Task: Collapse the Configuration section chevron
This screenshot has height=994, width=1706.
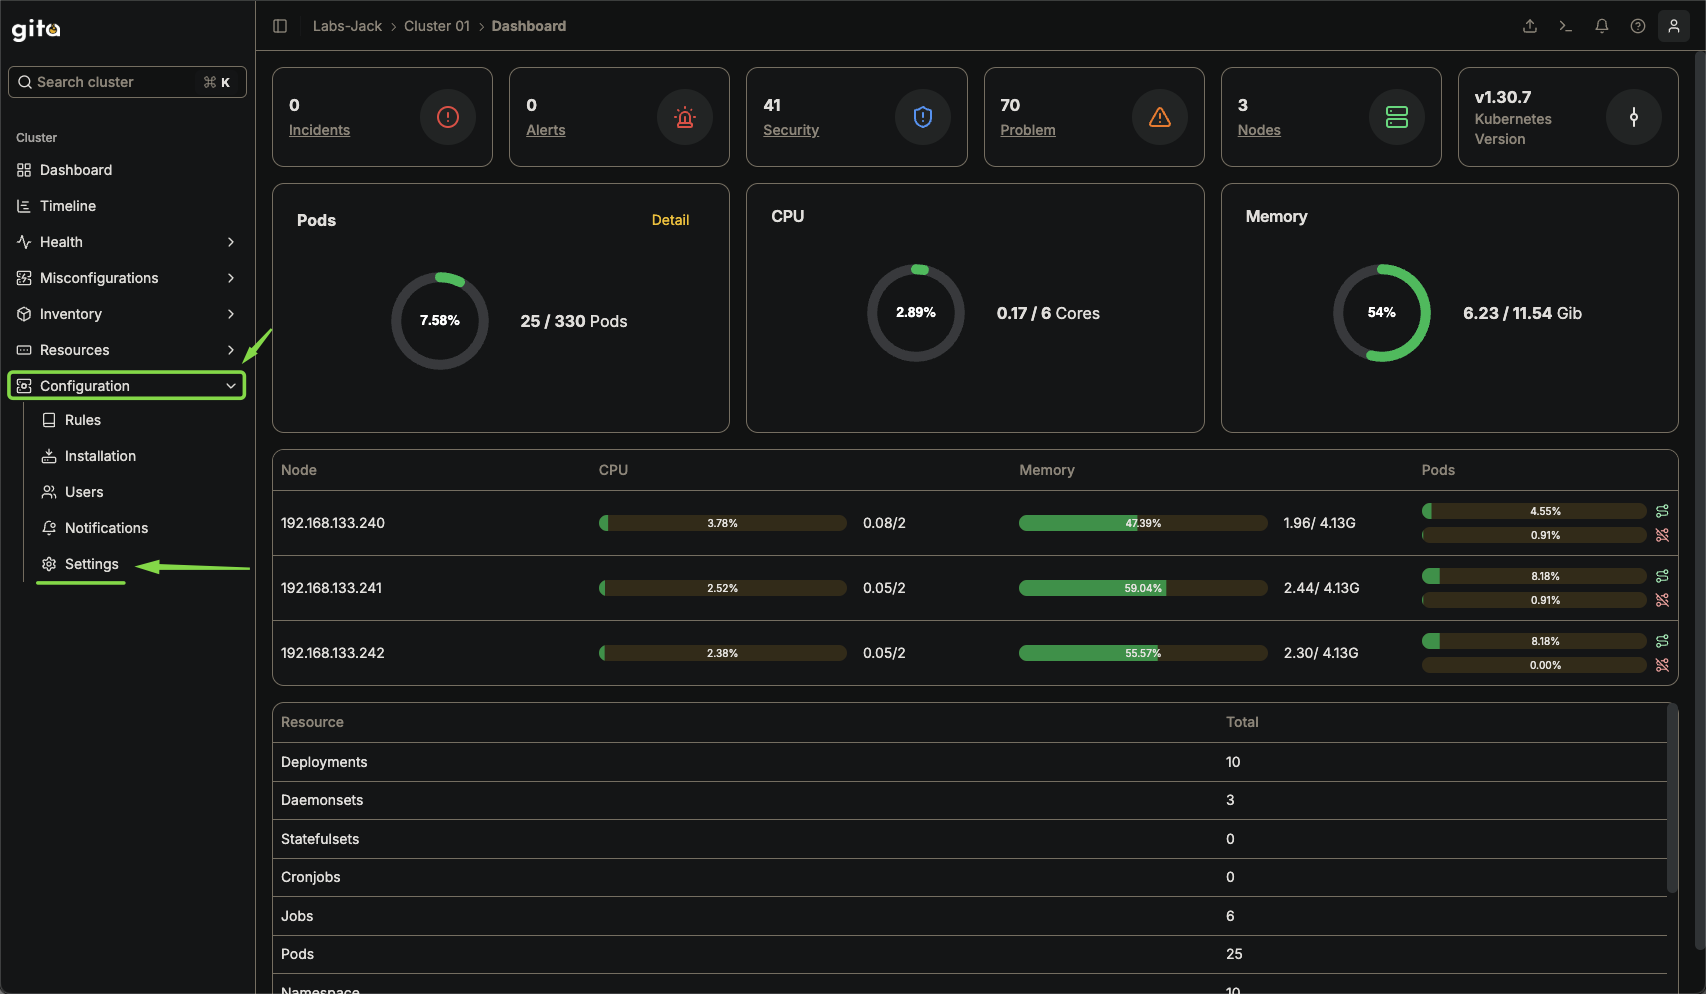Action: [x=231, y=386]
